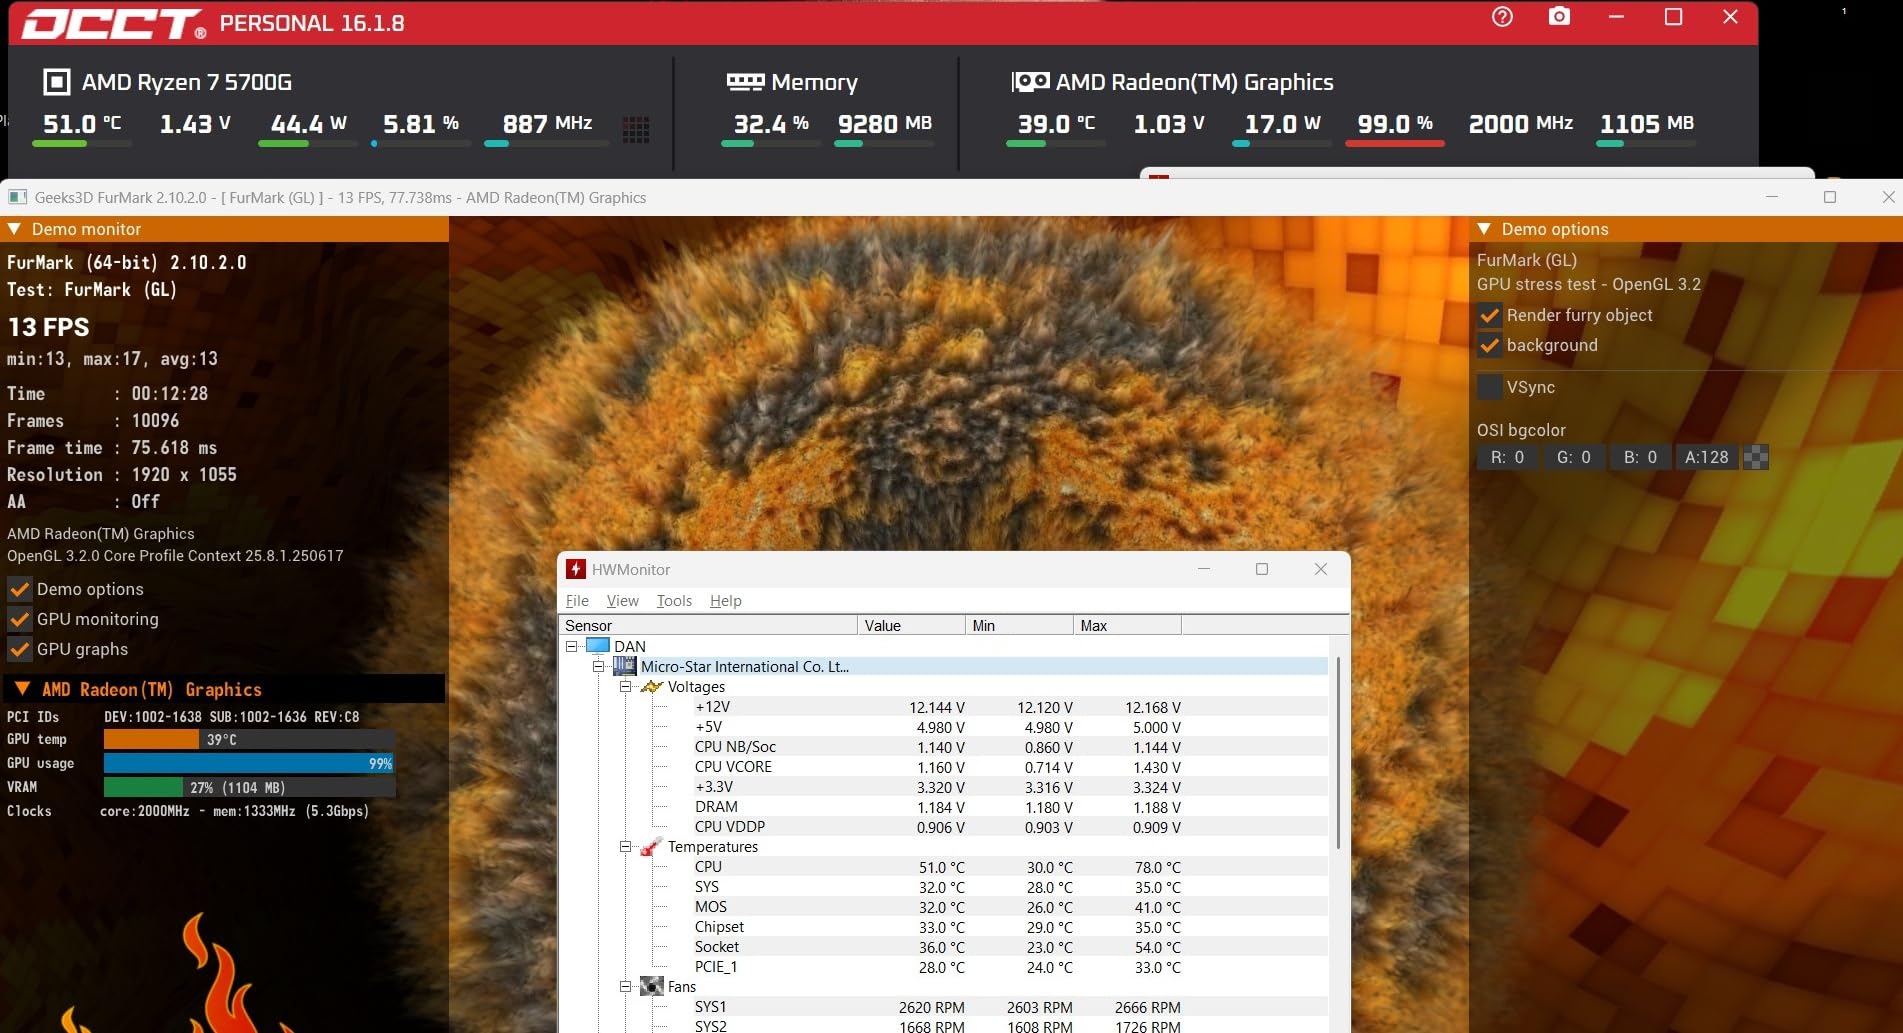Toggle the GPU monitoring checkbox

click(20, 619)
